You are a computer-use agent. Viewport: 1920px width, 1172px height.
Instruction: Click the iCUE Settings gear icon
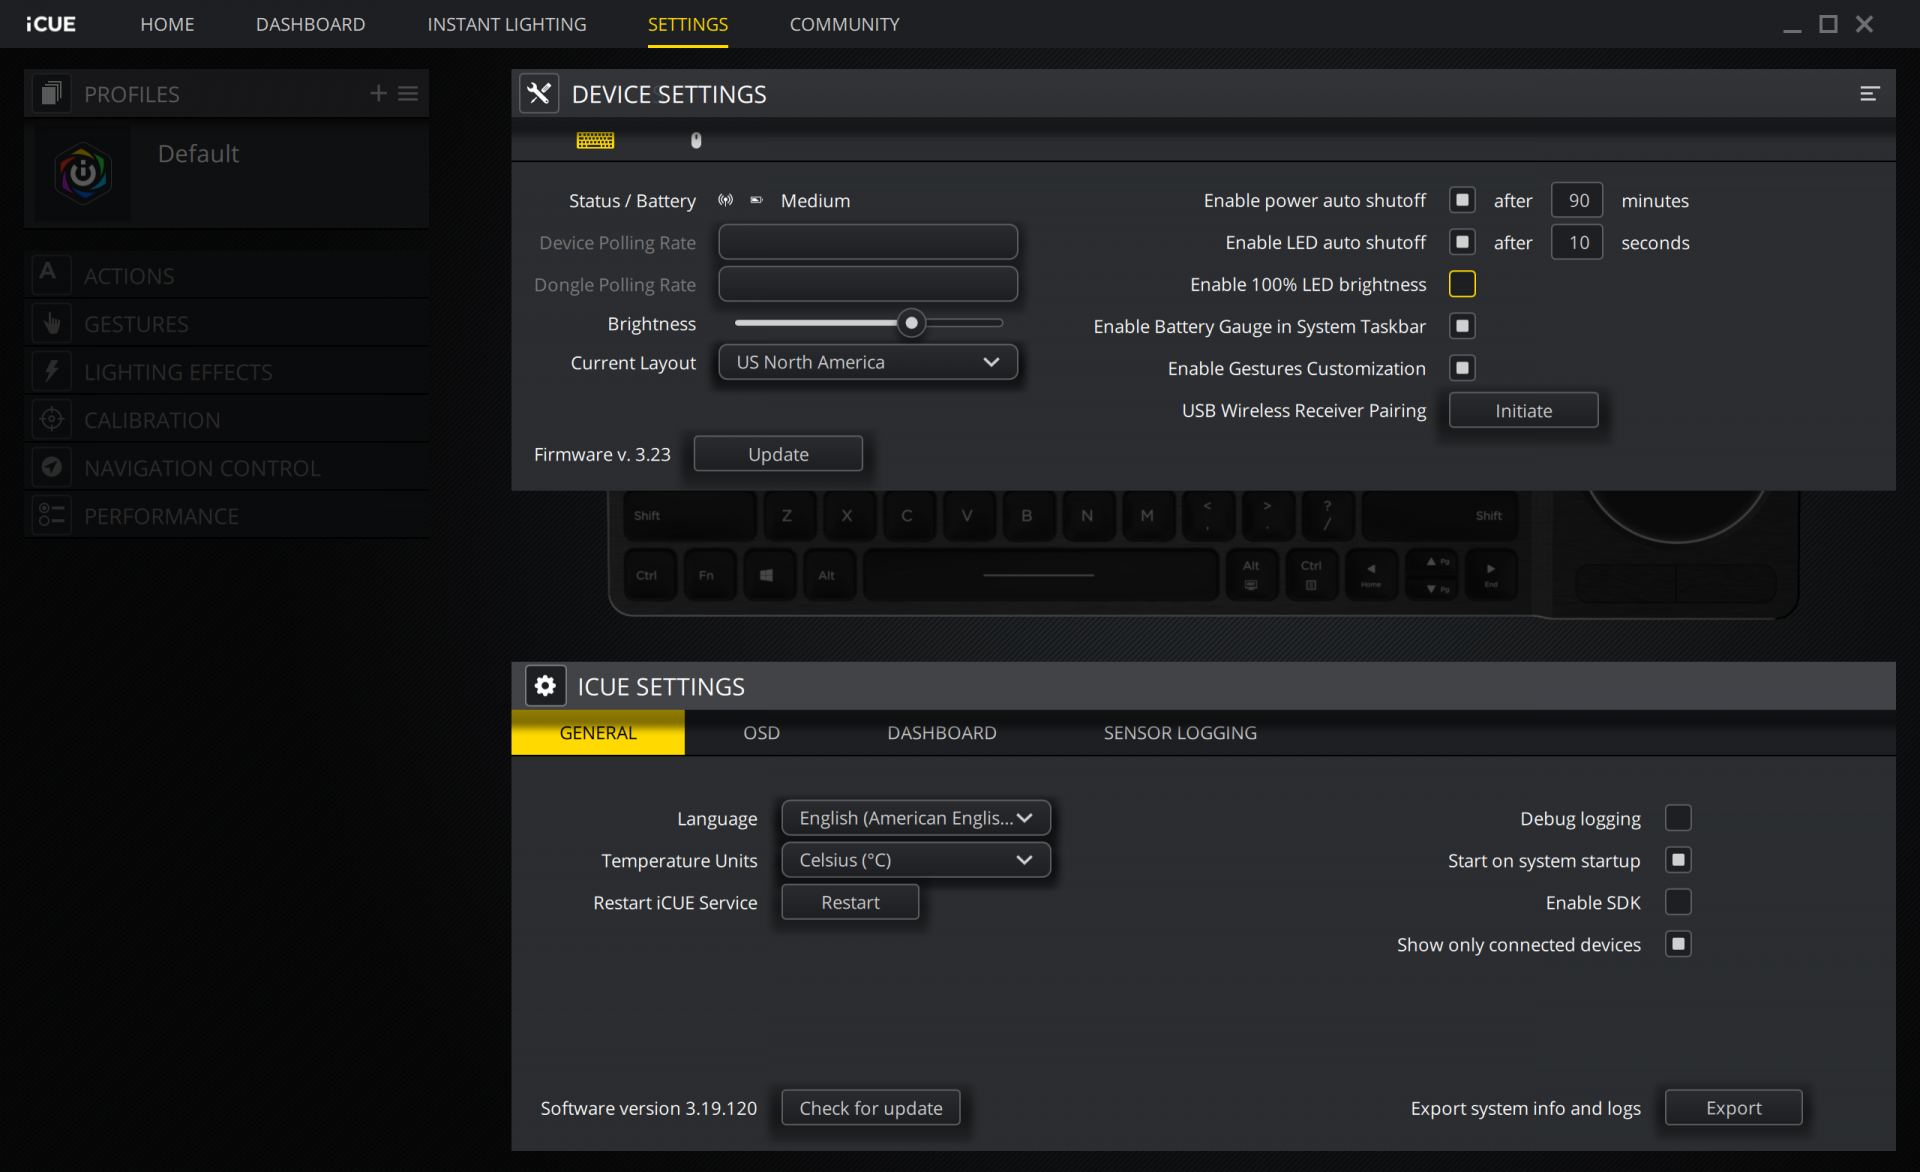click(545, 686)
